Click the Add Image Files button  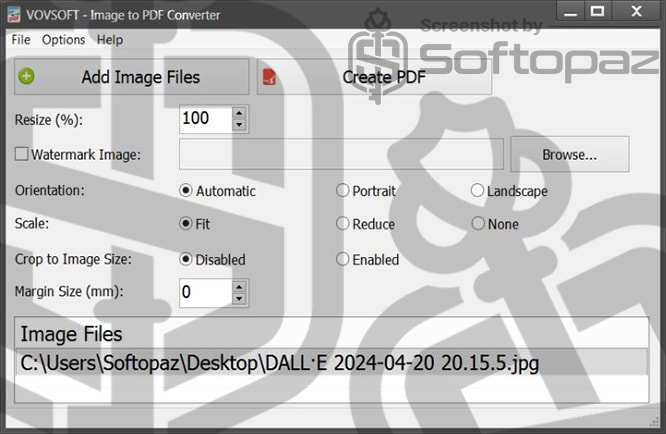click(x=132, y=77)
